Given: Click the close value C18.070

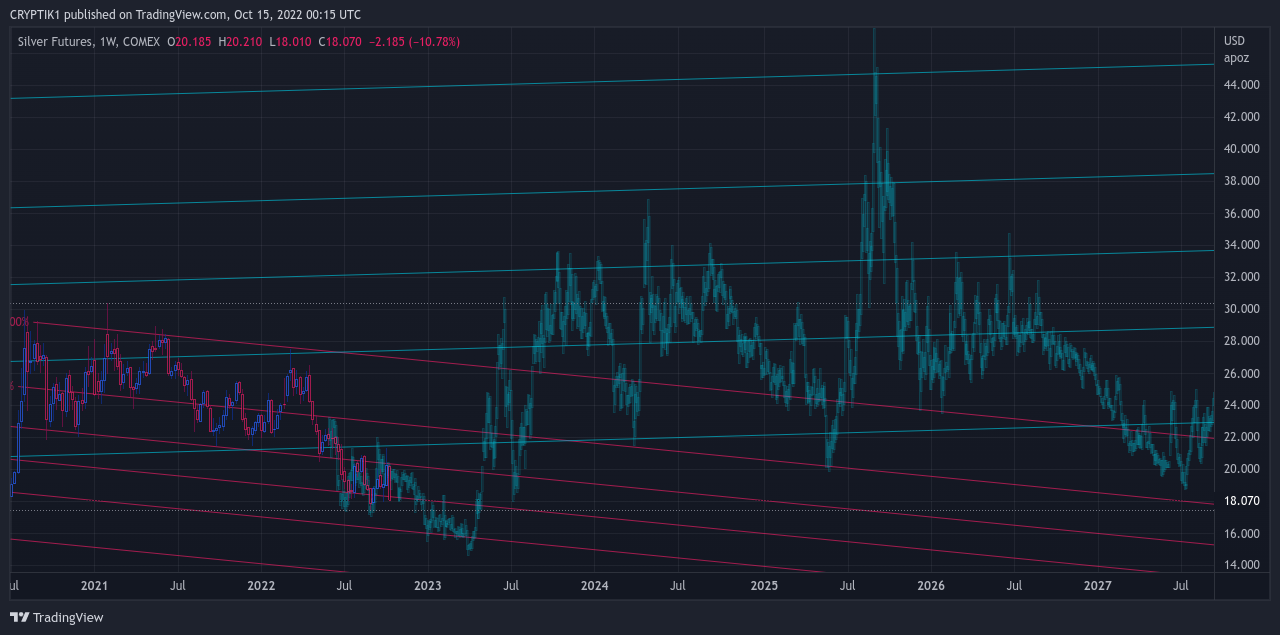Looking at the screenshot, I should click(341, 41).
